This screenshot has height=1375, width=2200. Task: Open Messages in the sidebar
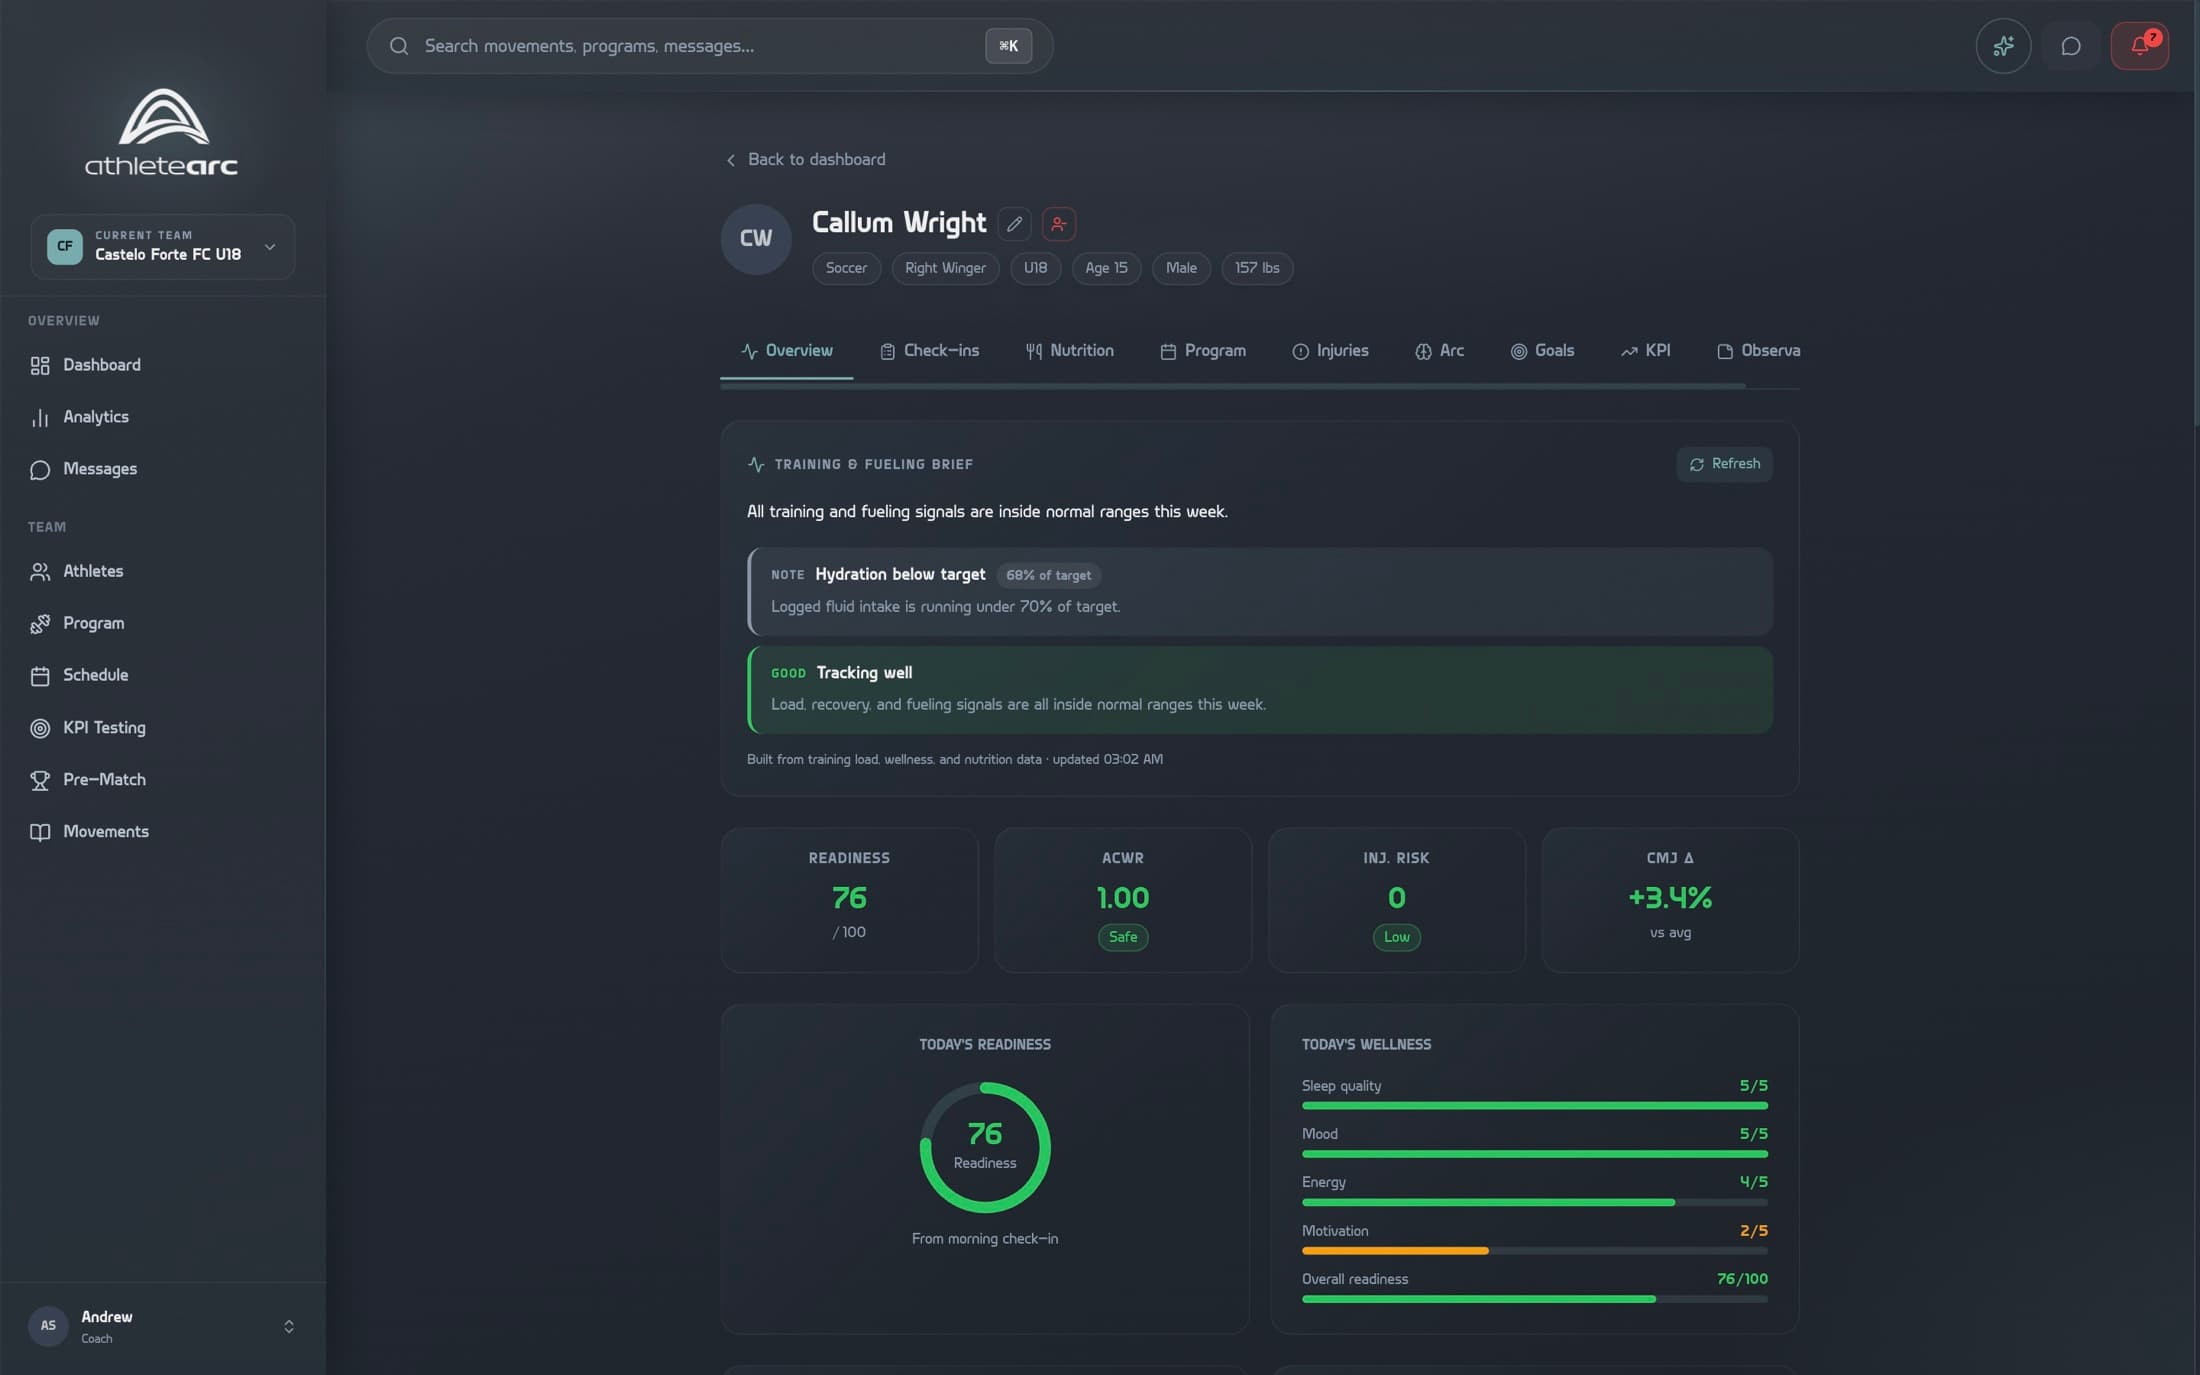pos(163,470)
